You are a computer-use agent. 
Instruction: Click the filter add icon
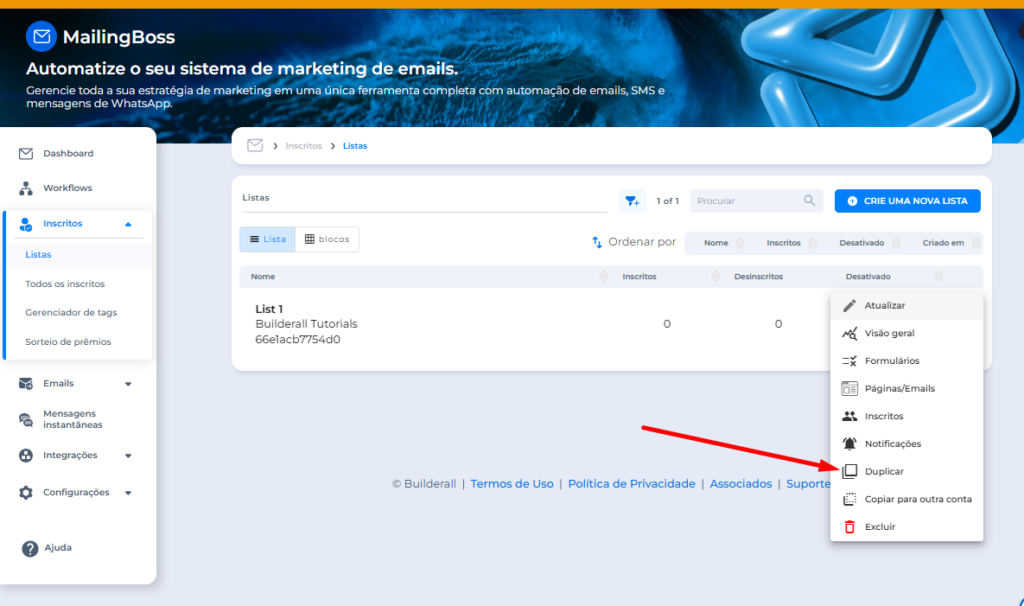(x=632, y=201)
